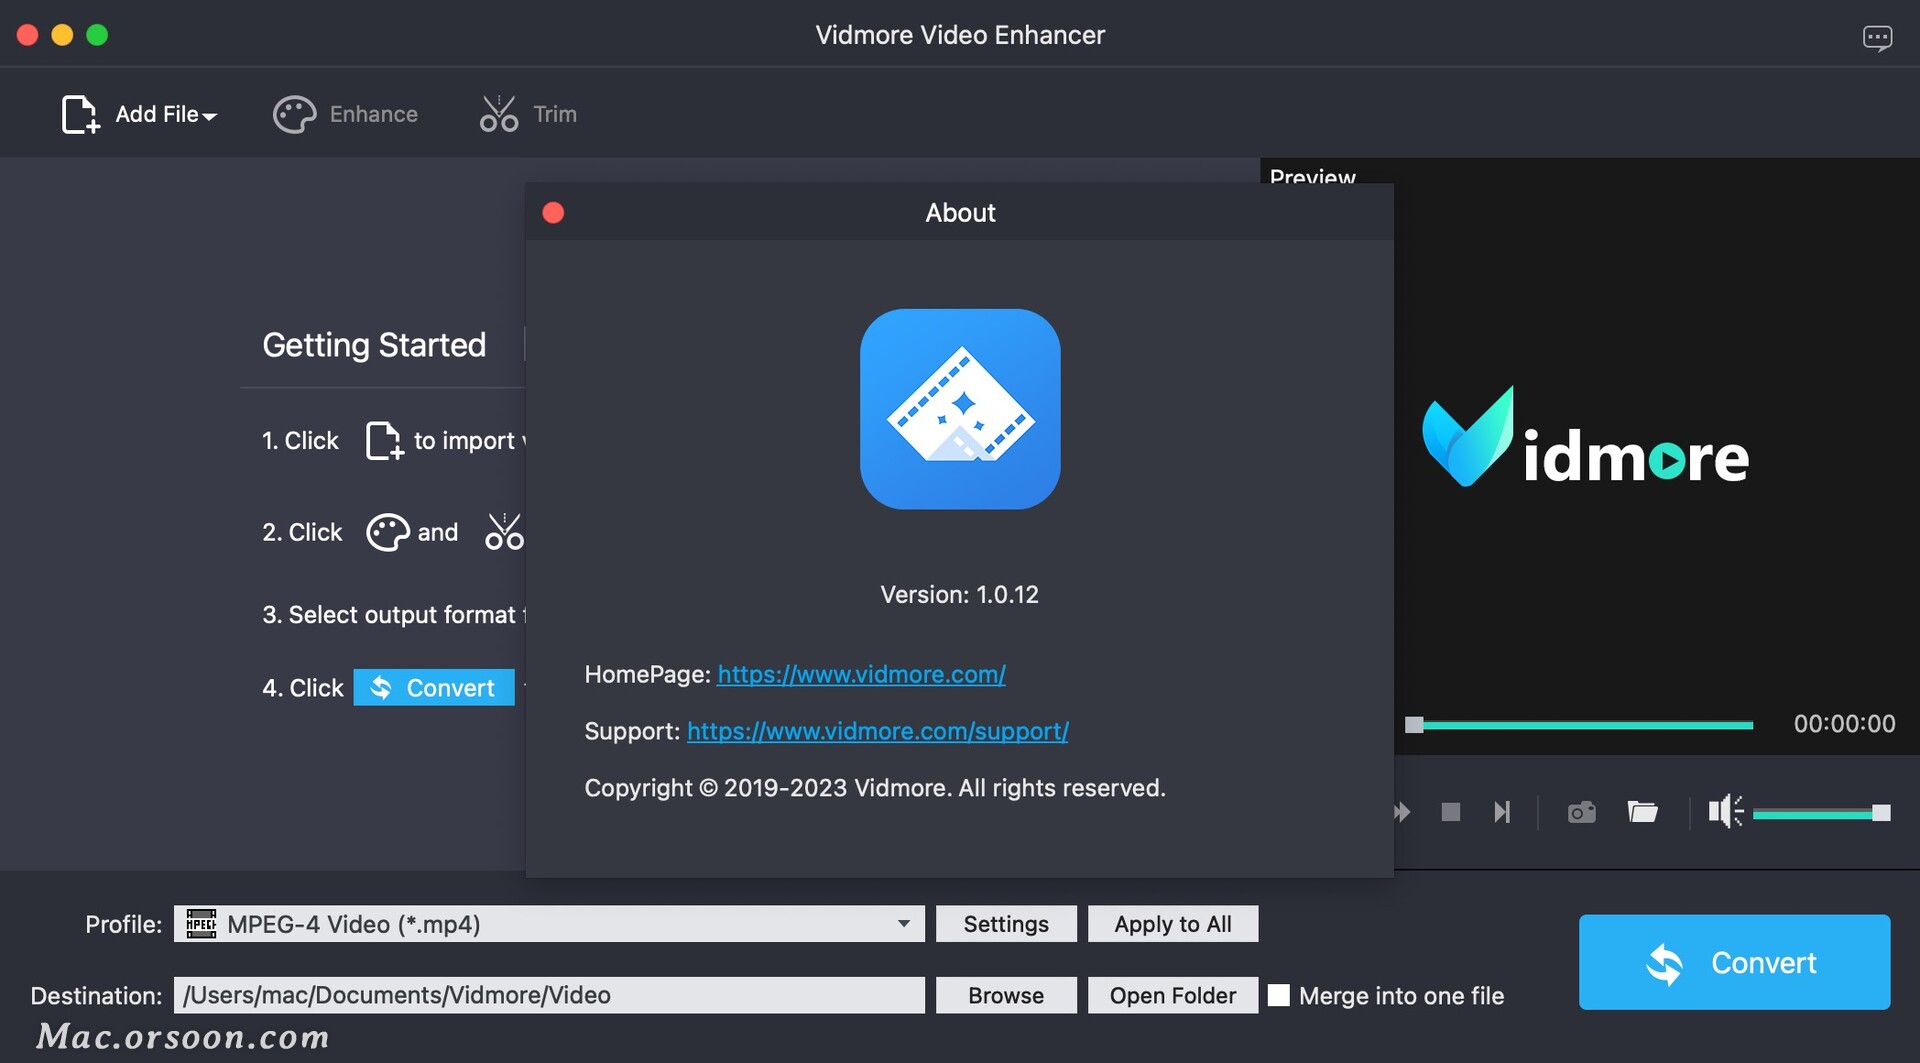
Task: Click the scissors icon in step 2
Action: pos(504,532)
